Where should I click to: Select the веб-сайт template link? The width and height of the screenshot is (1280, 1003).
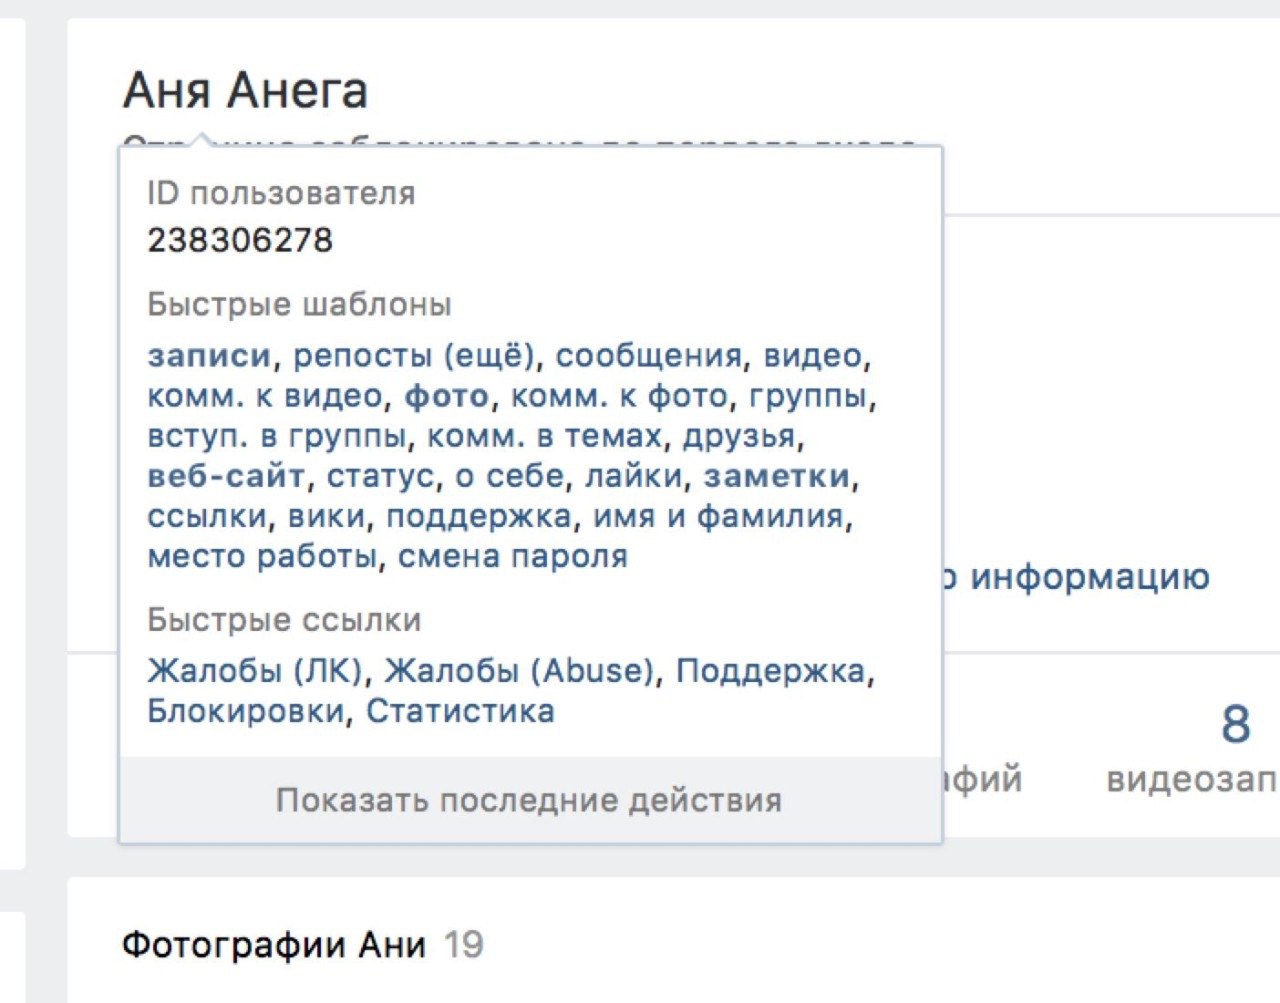coord(226,477)
